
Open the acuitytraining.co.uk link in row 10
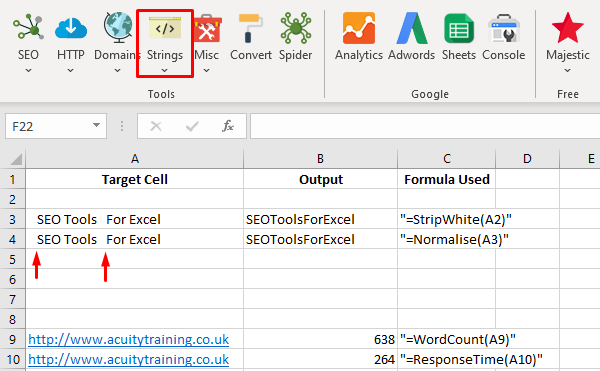[129, 360]
